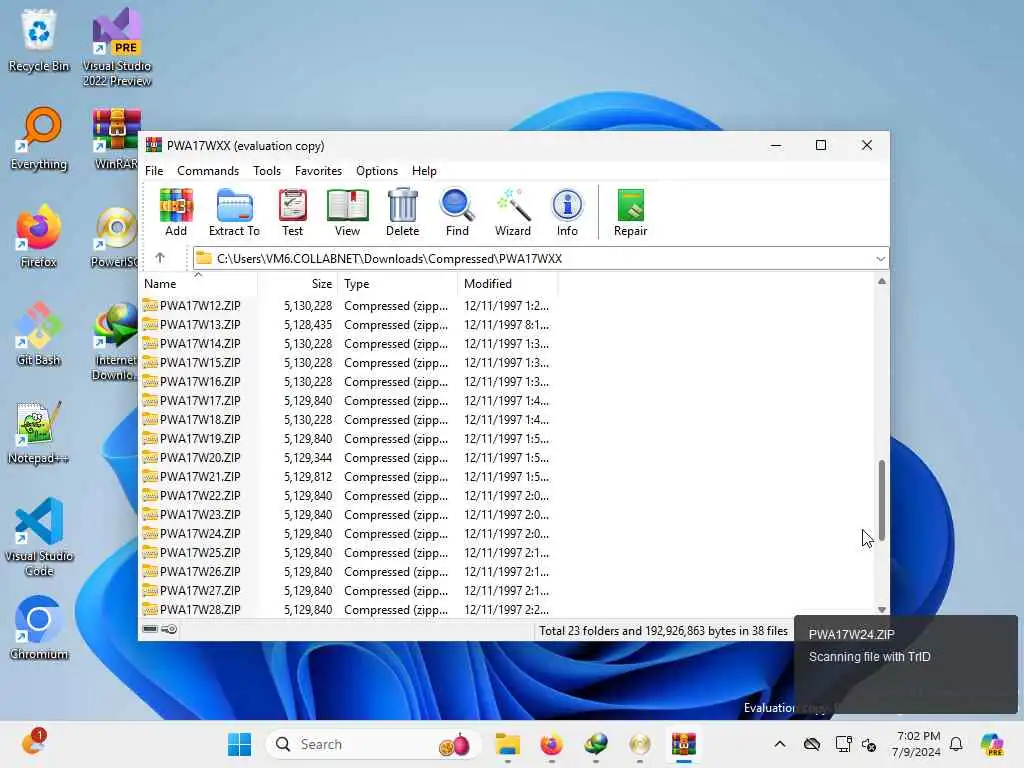
Task: Open the Commands menu
Action: 208,170
